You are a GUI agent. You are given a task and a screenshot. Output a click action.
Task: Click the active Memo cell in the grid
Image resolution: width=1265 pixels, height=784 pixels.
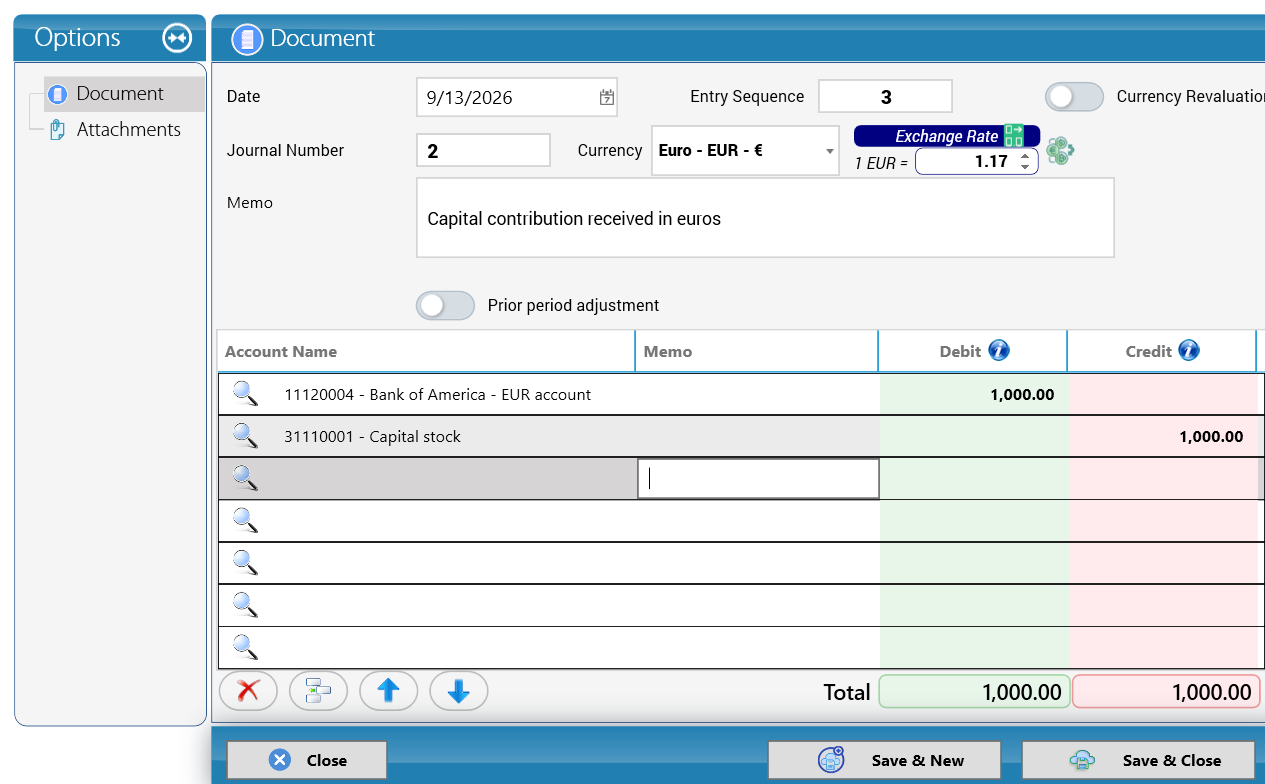coord(758,479)
